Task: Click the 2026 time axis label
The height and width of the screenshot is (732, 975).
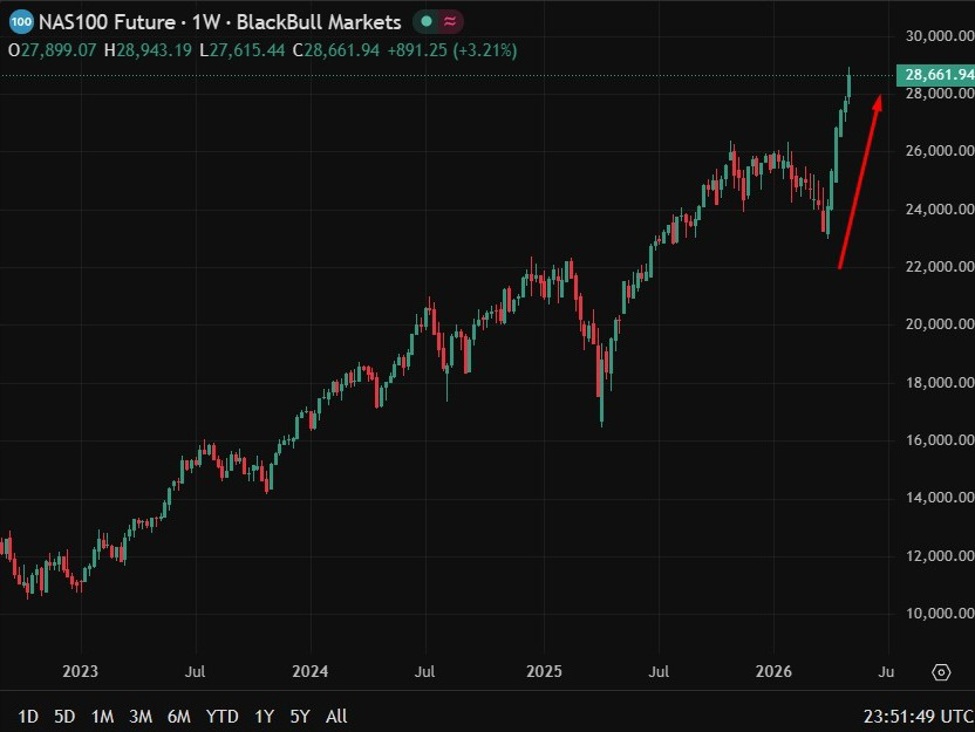Action: pos(774,672)
